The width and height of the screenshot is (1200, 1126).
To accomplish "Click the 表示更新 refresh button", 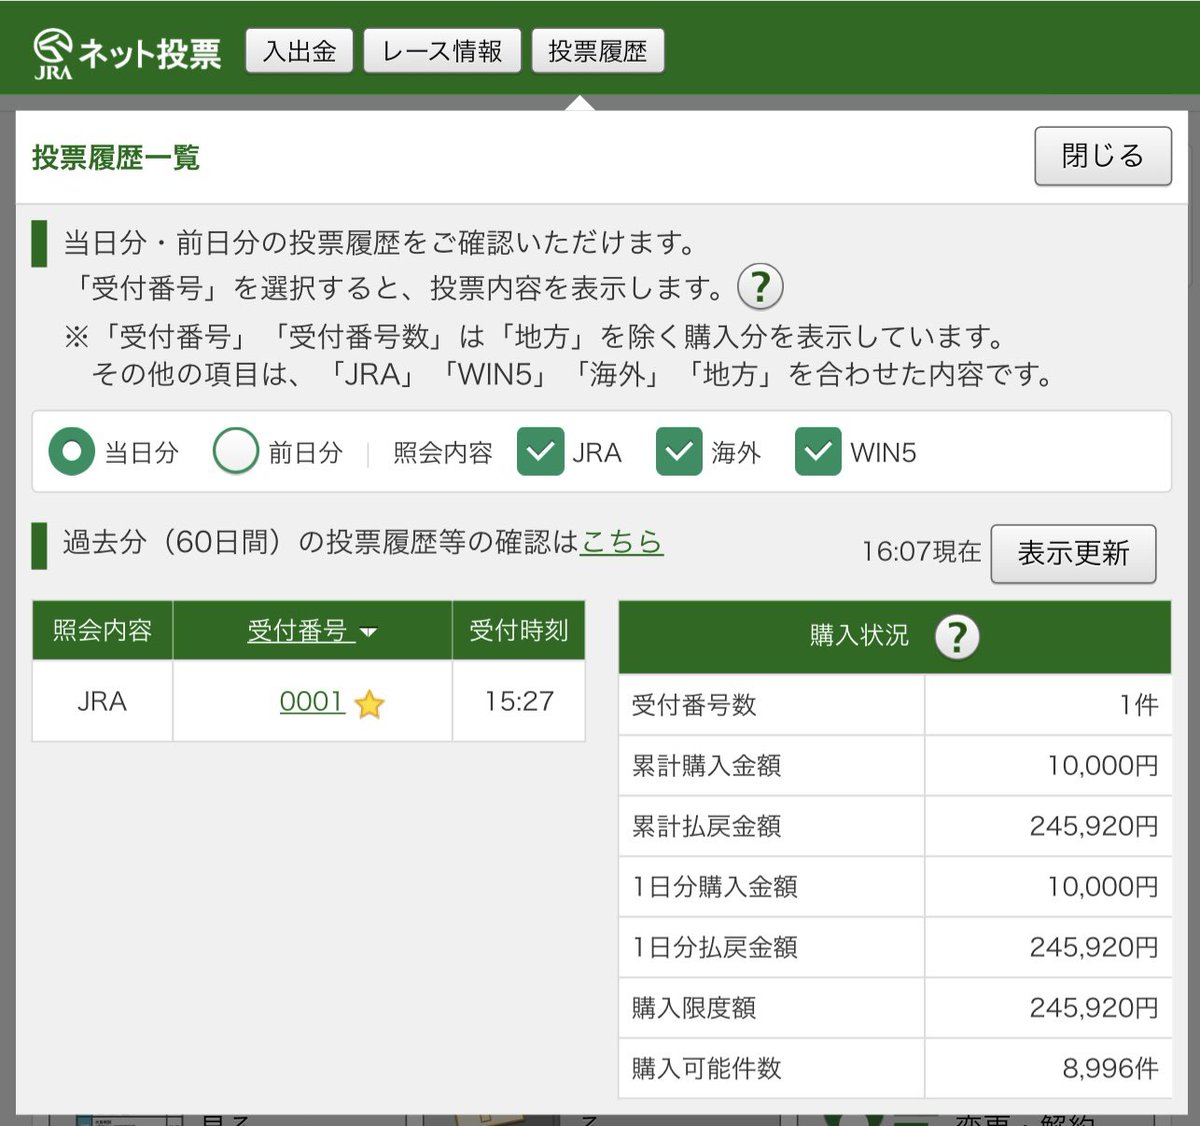I will coord(1073,553).
